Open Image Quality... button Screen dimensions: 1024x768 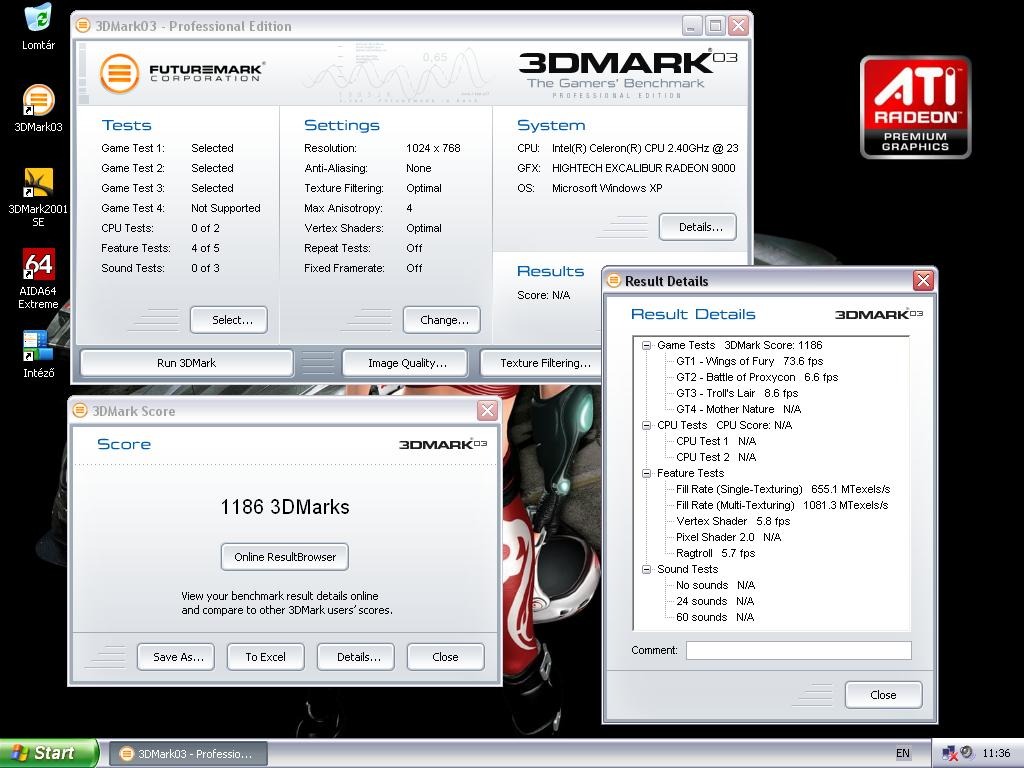pos(405,363)
